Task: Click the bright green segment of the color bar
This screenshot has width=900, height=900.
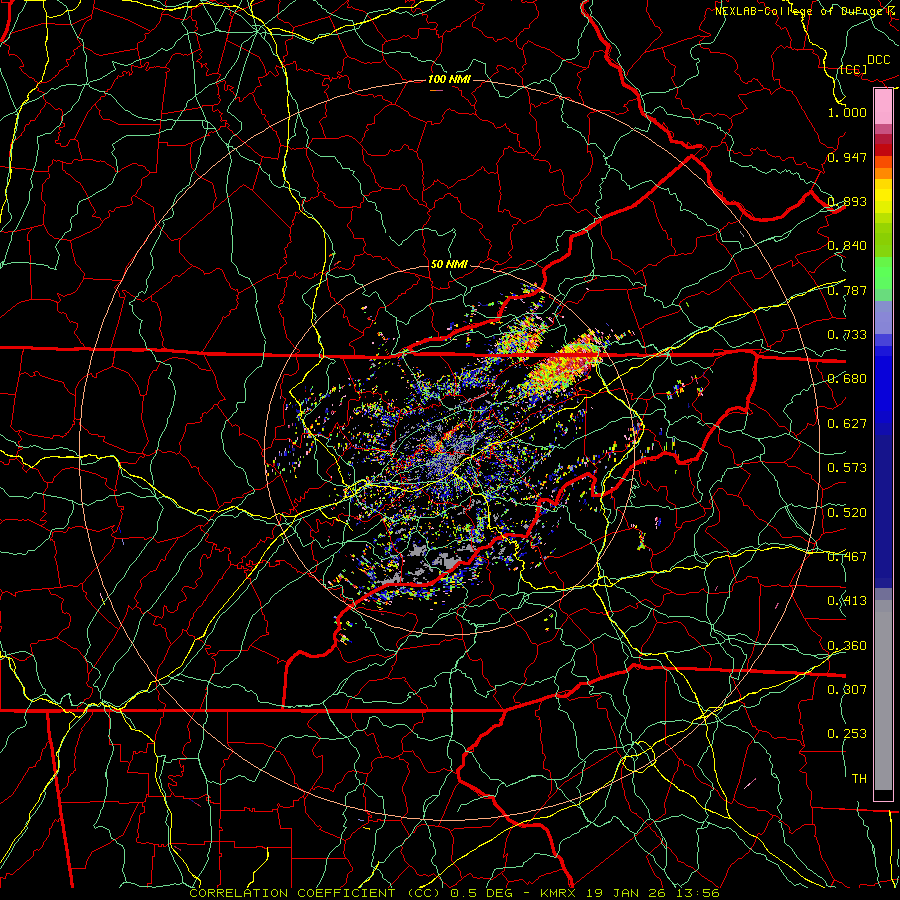Action: pos(883,274)
